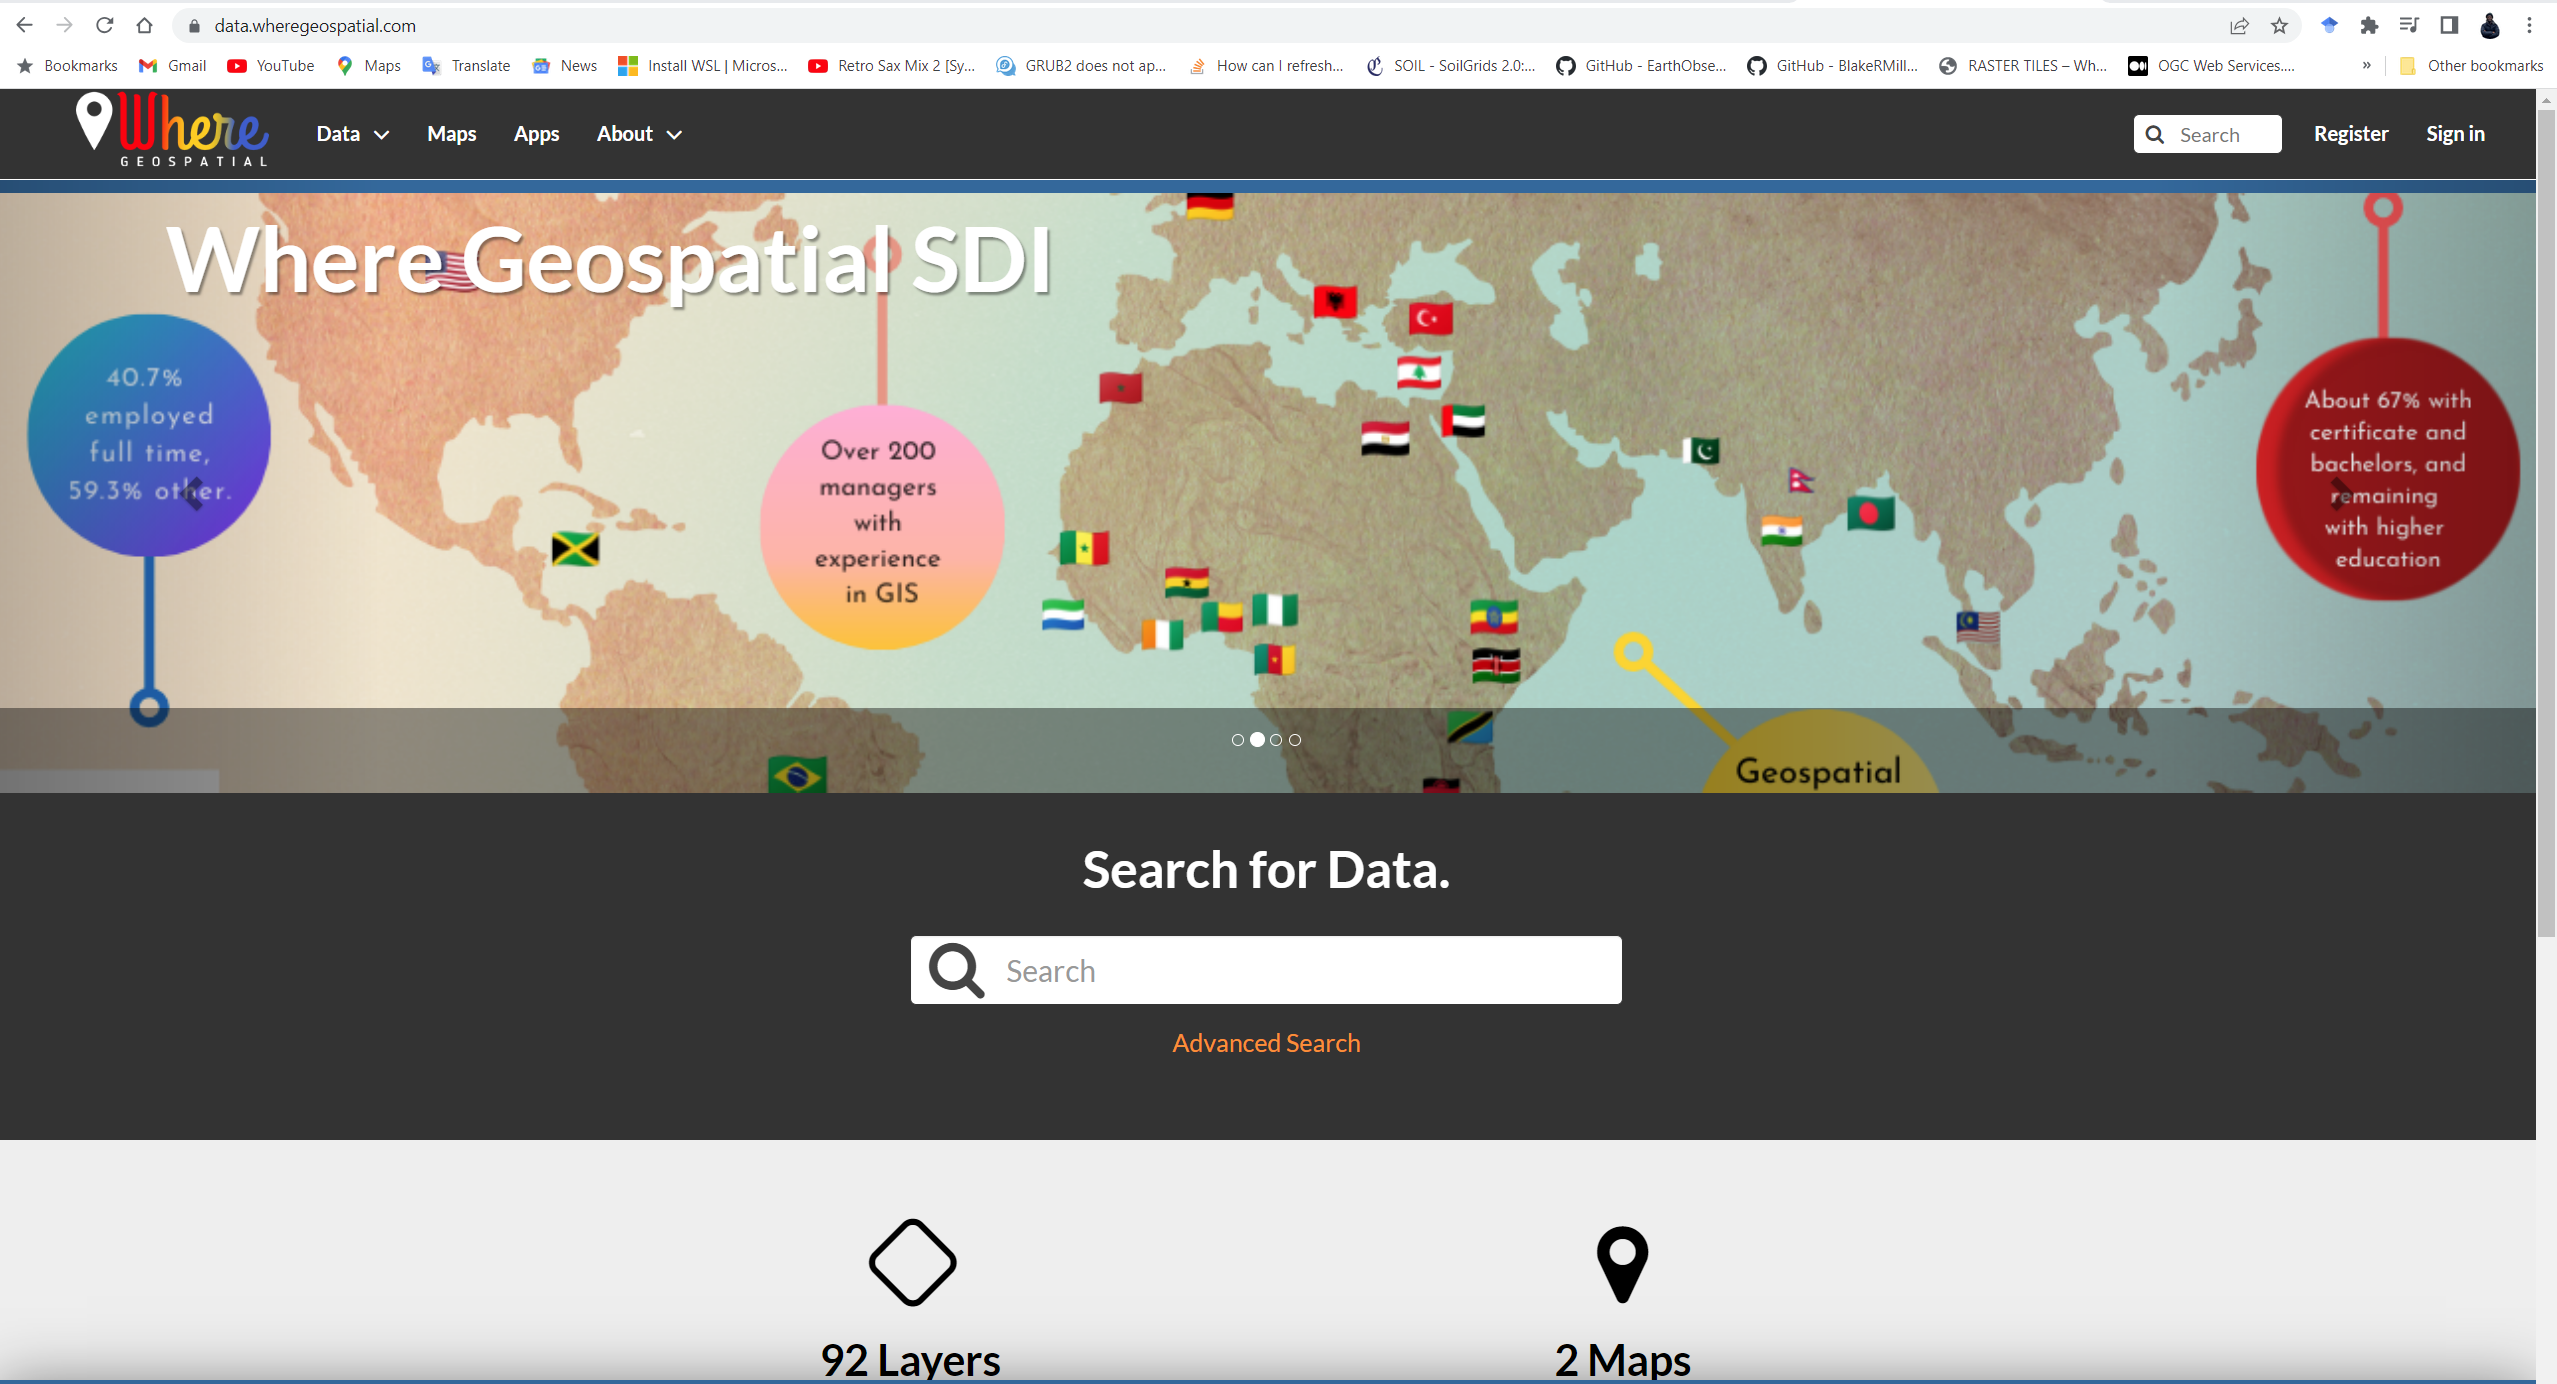Click the Register link
The height and width of the screenshot is (1384, 2557).
coord(2350,134)
